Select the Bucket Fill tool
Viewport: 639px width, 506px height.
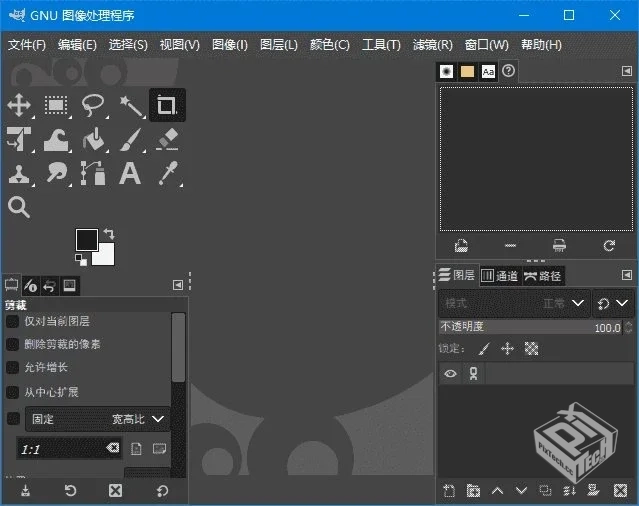94,139
